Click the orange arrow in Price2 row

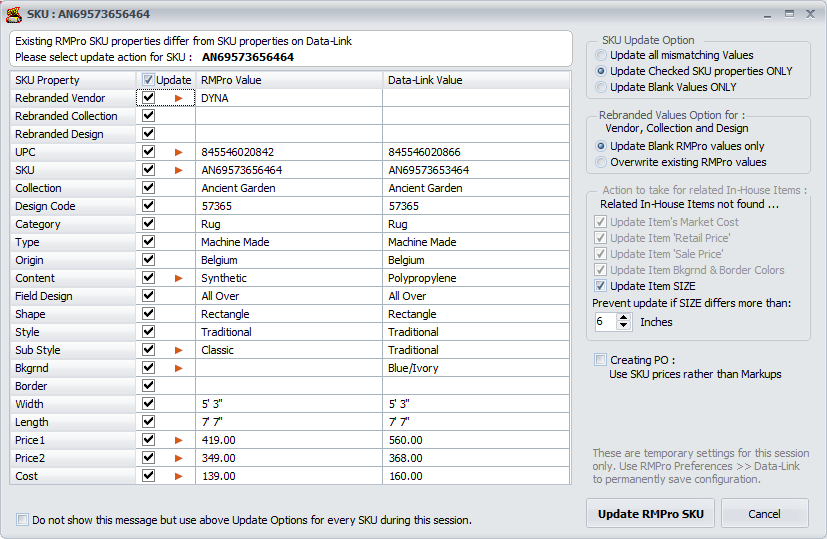point(178,458)
